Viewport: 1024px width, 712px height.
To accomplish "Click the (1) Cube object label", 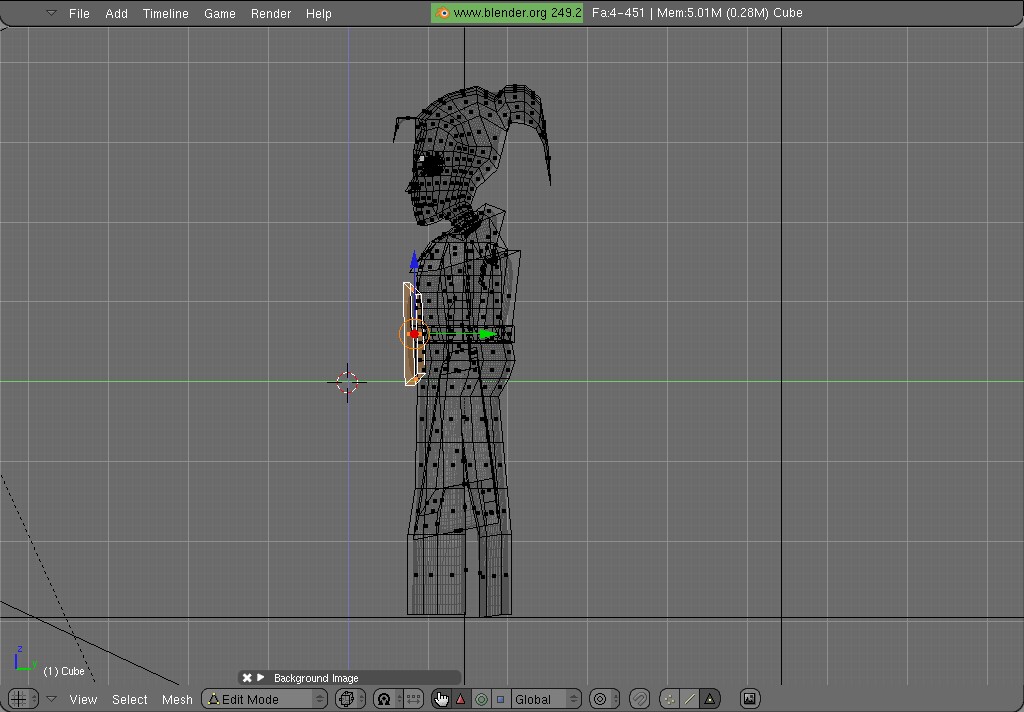I will [64, 671].
